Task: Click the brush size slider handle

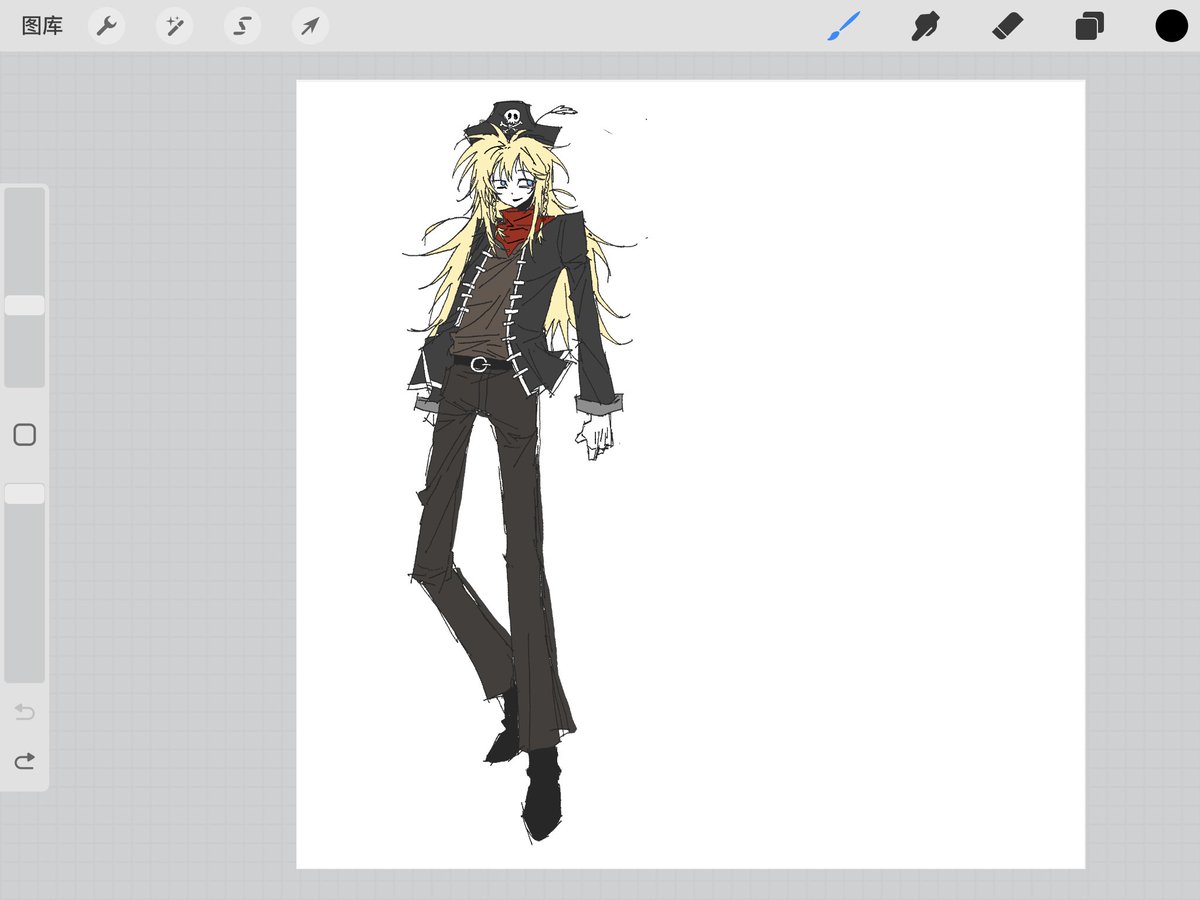Action: click(24, 305)
